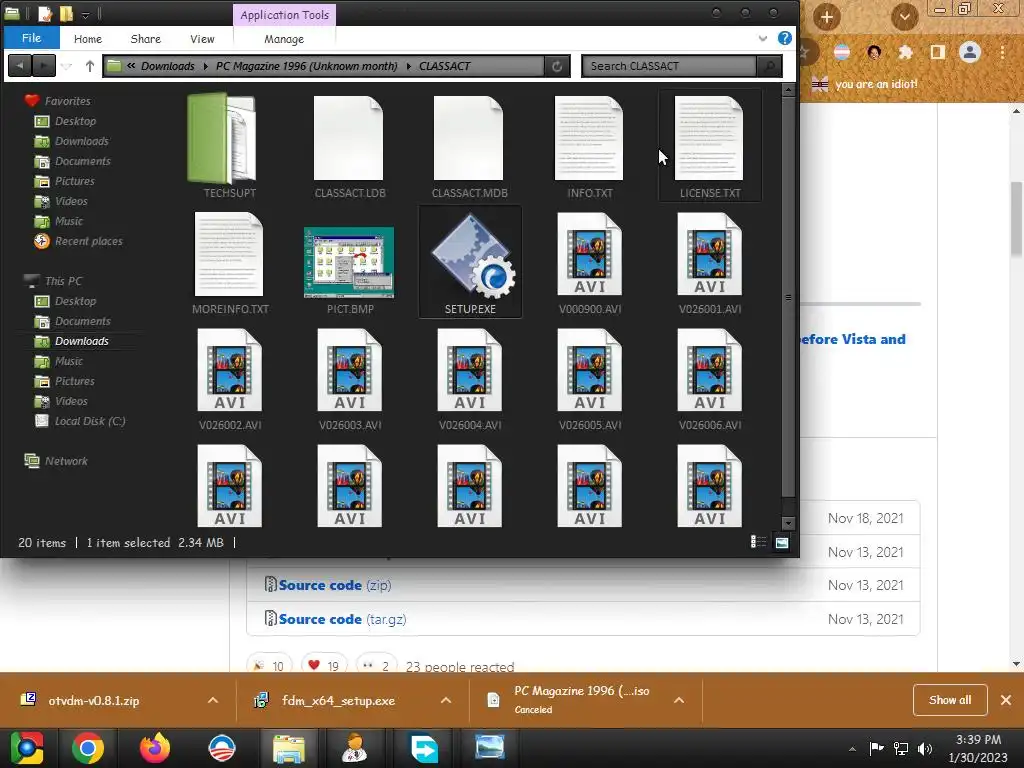
Task: Click Show all downloads button
Action: tap(950, 700)
